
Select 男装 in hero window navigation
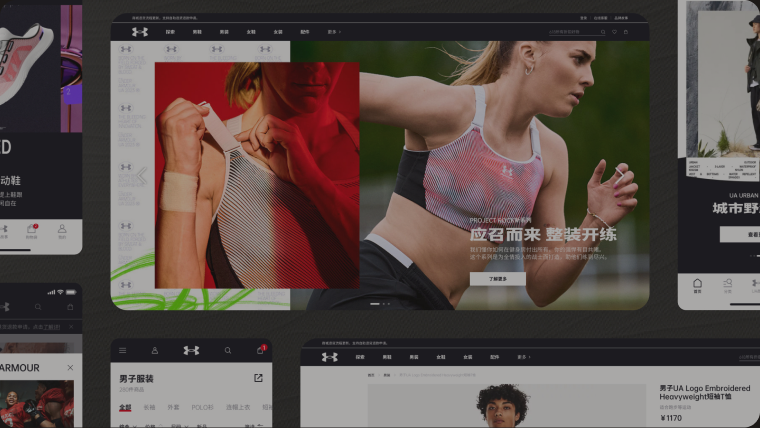(x=224, y=32)
